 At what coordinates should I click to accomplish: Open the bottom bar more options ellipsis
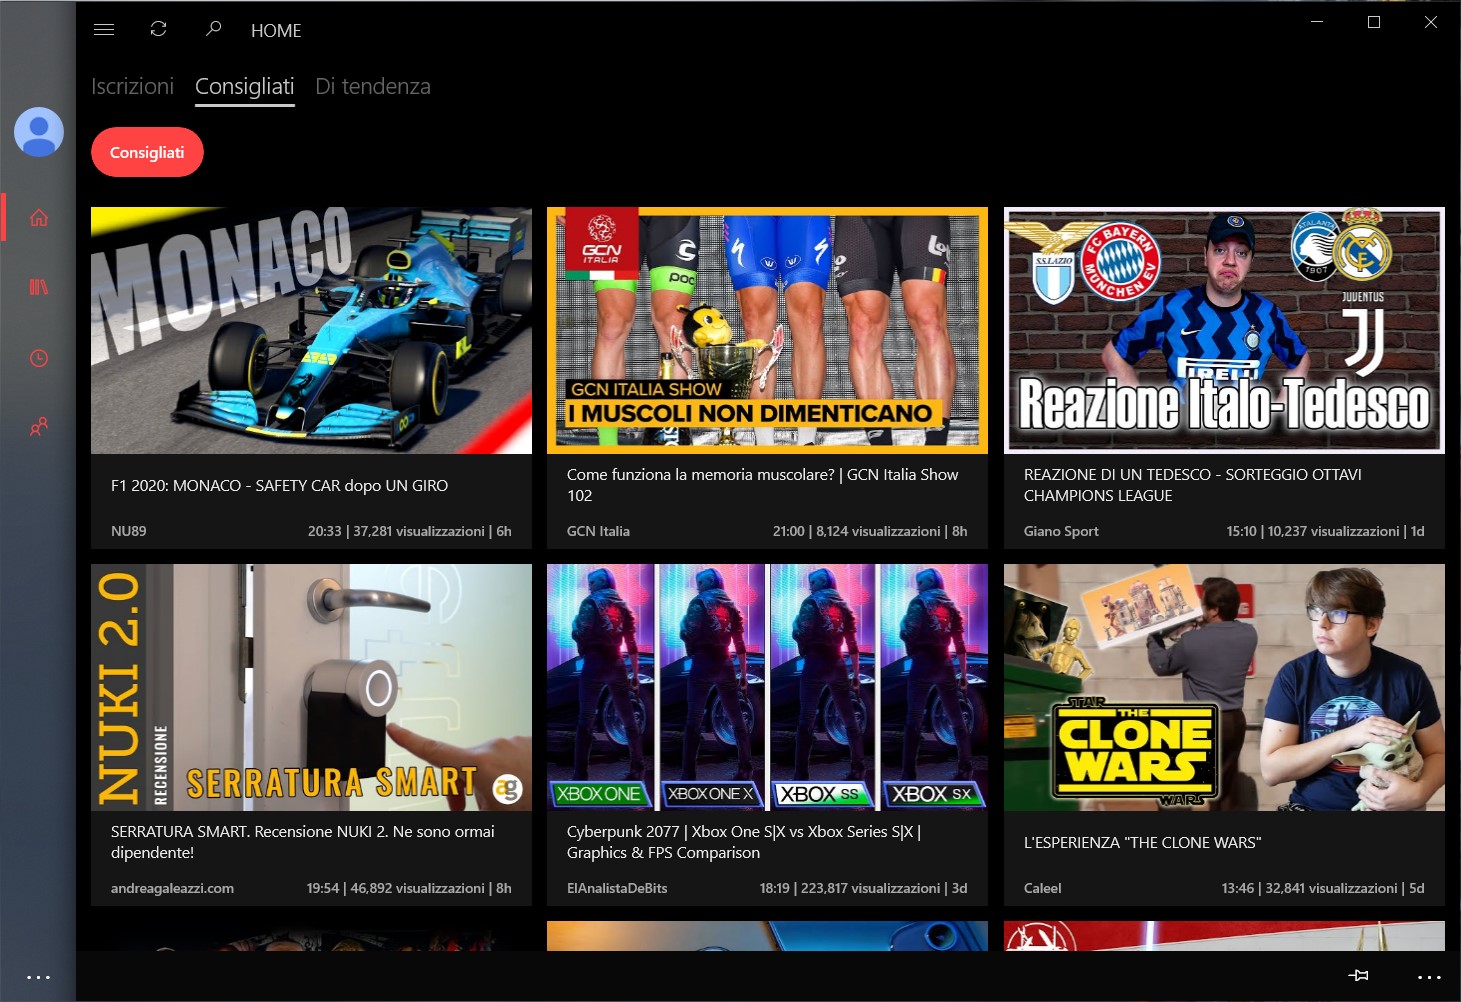click(x=1430, y=977)
